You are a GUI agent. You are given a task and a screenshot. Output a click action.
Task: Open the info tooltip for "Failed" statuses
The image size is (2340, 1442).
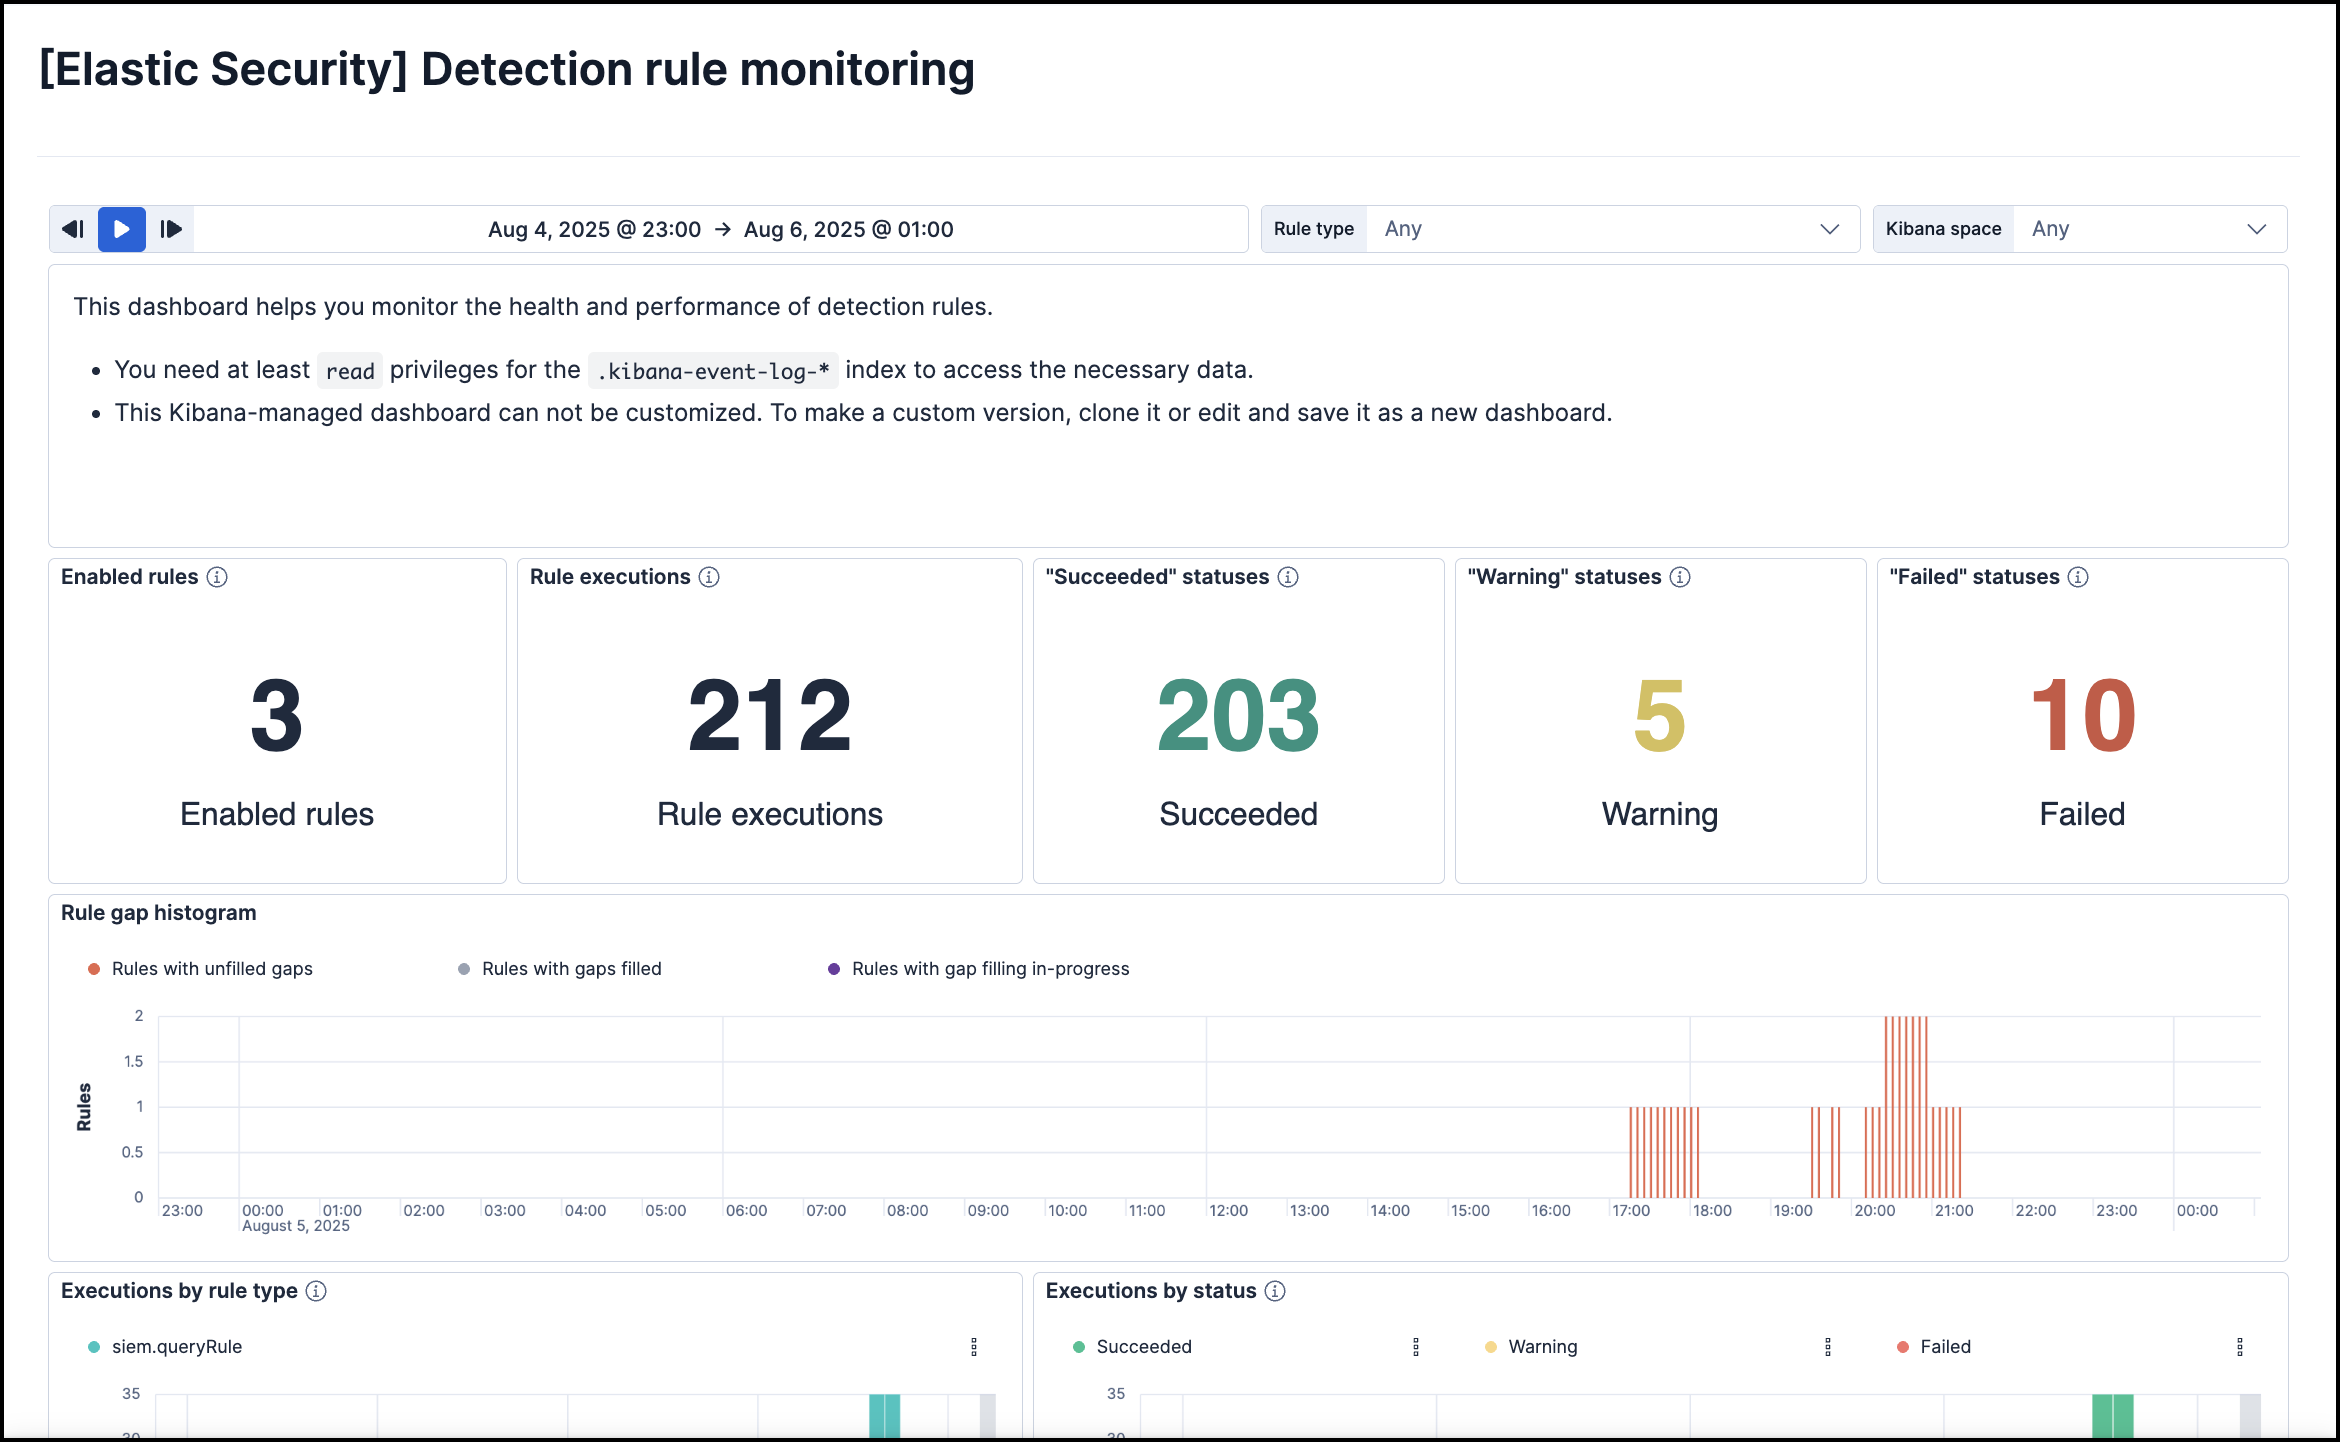[x=2078, y=577]
